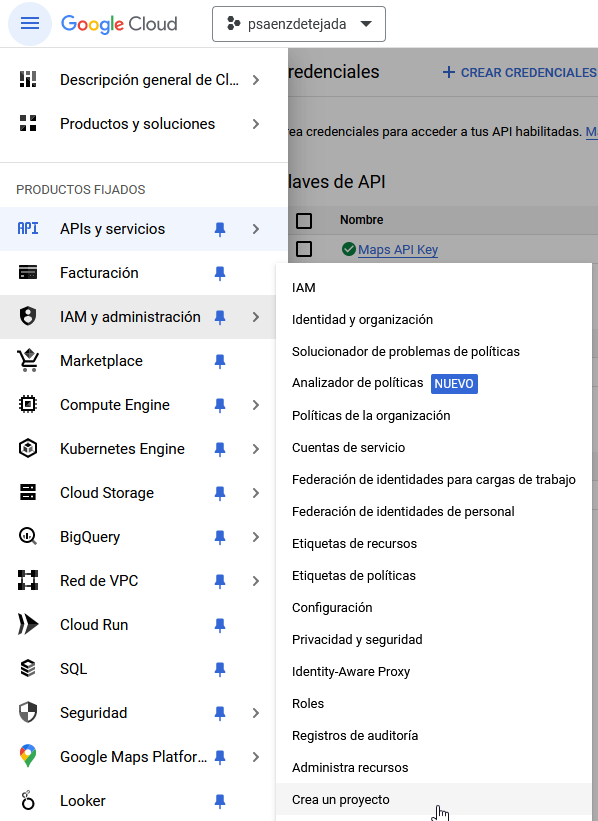Click the Cloud Run arrows icon
The image size is (598, 821).
click(x=28, y=624)
